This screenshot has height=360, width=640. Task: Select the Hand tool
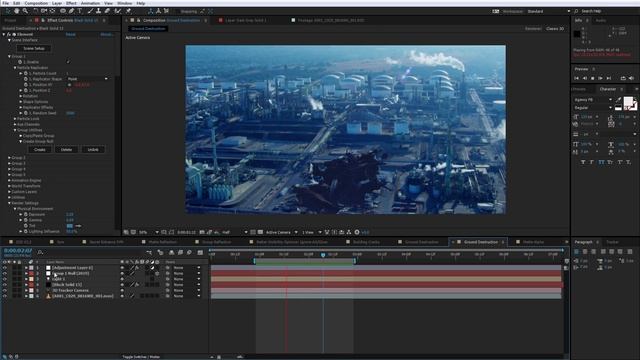click(17, 11)
